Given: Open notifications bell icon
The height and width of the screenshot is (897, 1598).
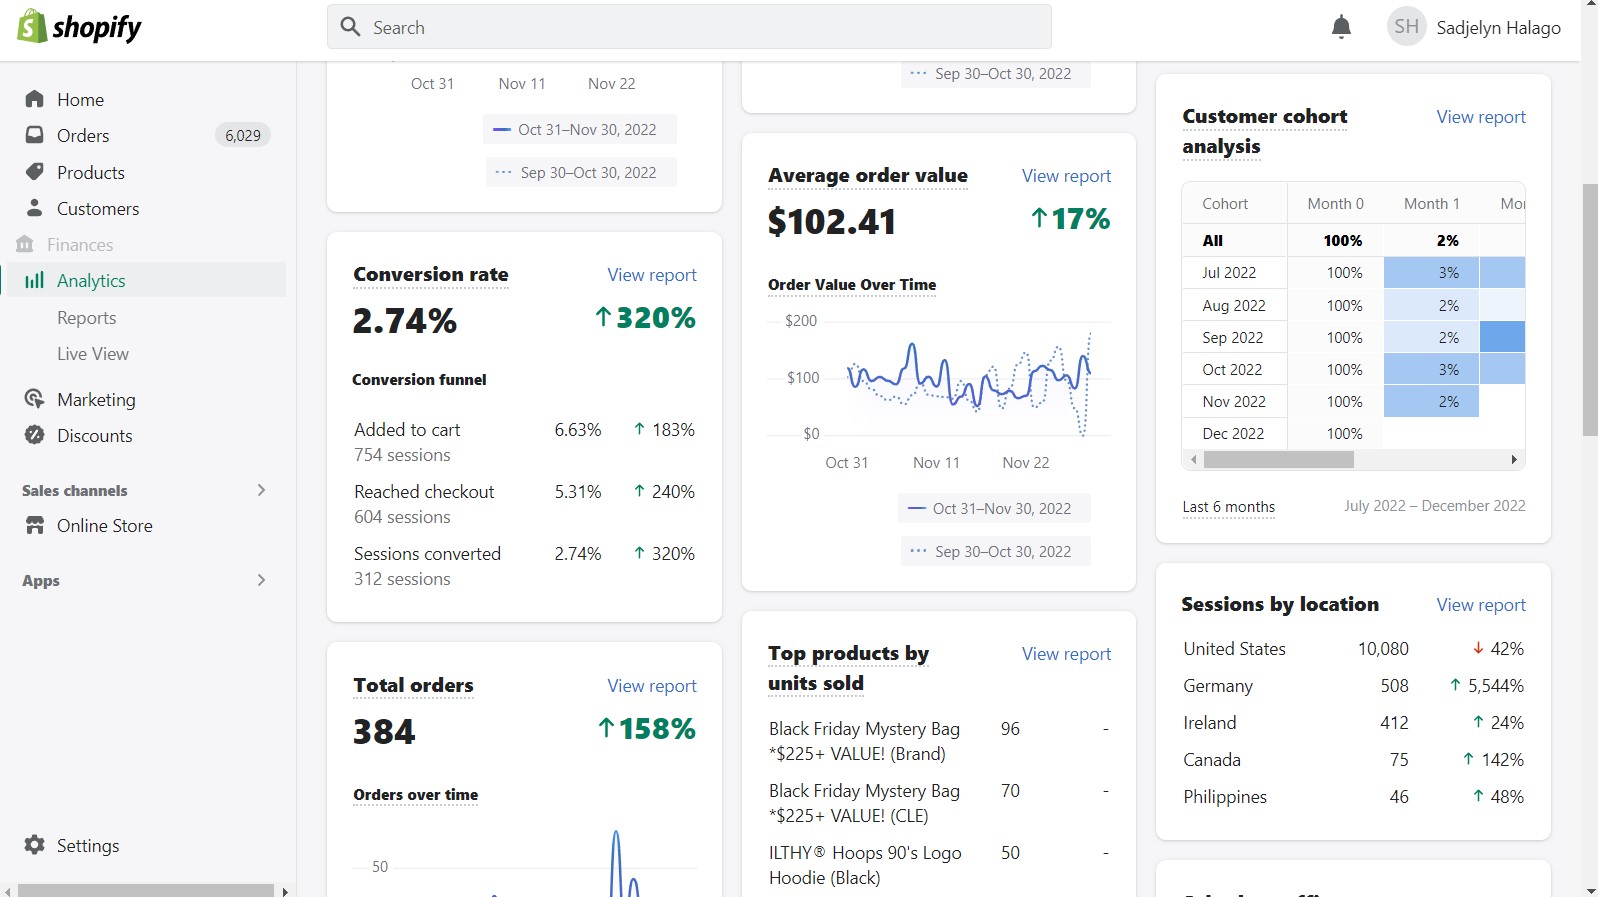Looking at the screenshot, I should [1341, 27].
